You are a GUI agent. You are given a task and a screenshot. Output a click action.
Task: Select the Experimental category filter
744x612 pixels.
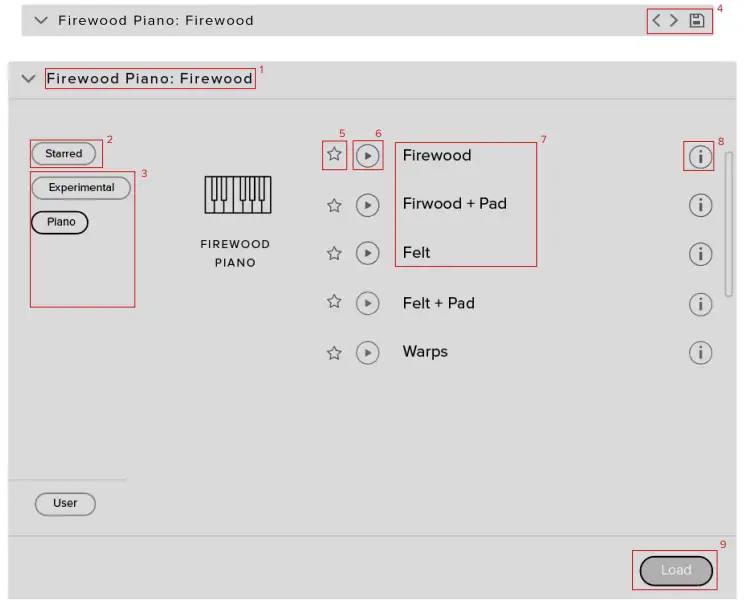point(81,188)
